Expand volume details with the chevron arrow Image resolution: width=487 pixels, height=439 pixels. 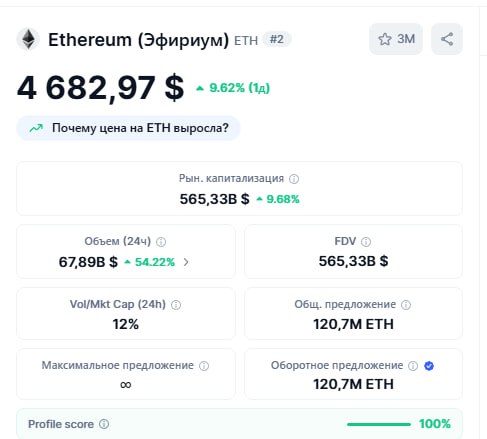[186, 262]
